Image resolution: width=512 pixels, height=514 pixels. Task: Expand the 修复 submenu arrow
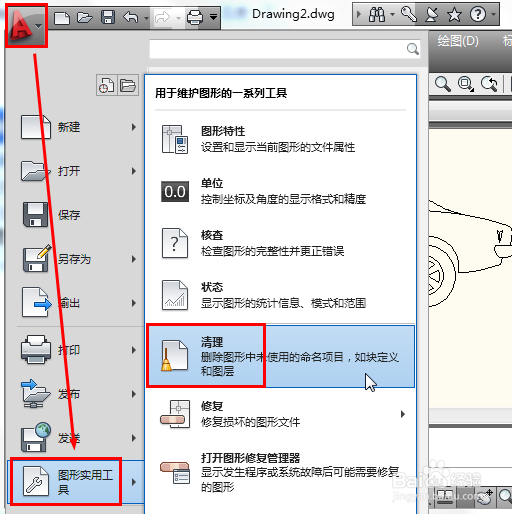click(x=403, y=414)
